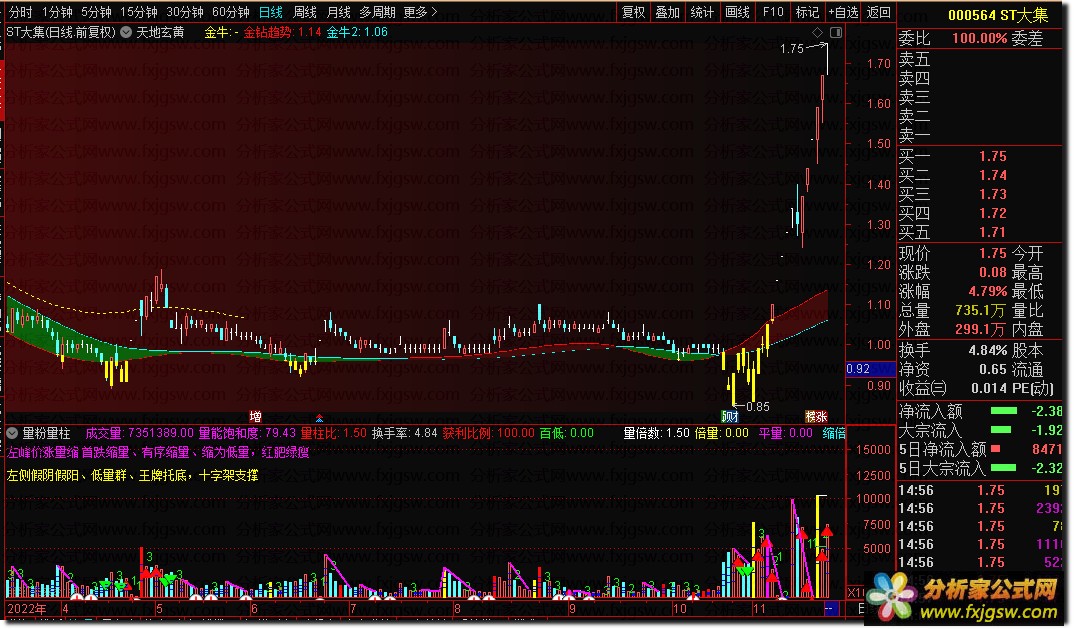Click the 涨幅 value 4.79%
Screen dimensions: 1074x629
click(x=987, y=291)
